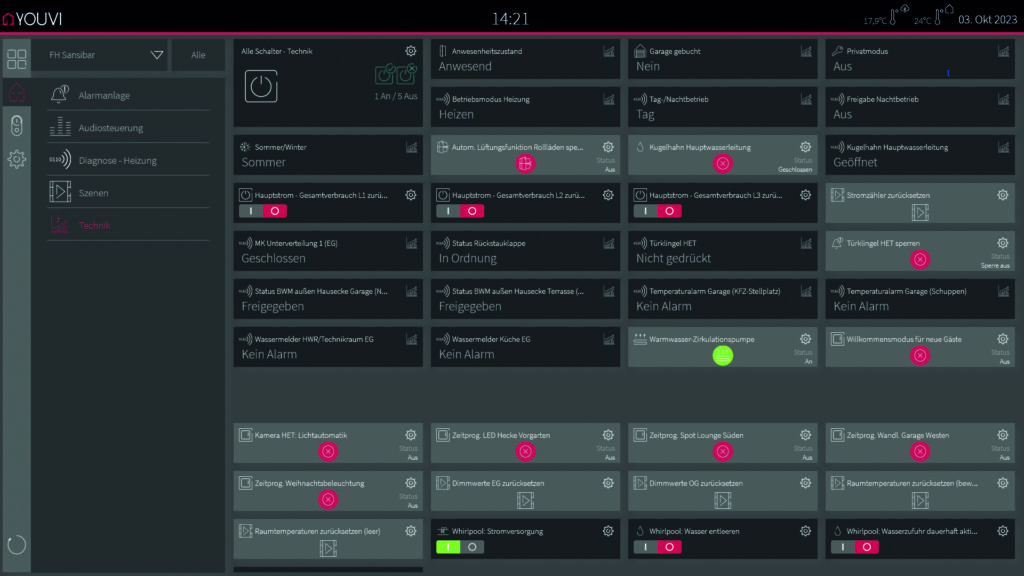Toggle Whirlpool Wasser entleeren switch
1024x576 pixels.
point(657,547)
